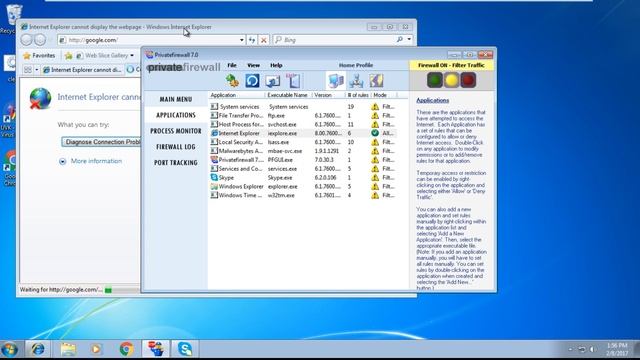Viewport: 640px width, 360px height.
Task: Open the Help menu in Privatefirewall
Action: click(x=276, y=65)
